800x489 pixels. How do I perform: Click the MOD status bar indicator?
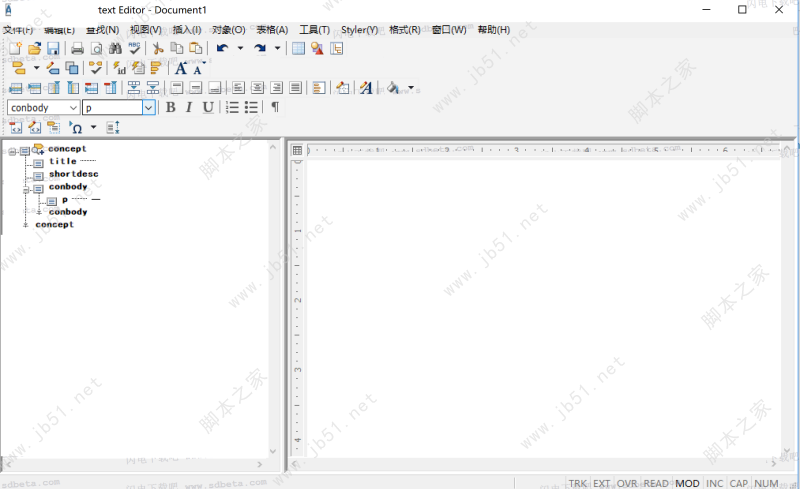point(687,483)
